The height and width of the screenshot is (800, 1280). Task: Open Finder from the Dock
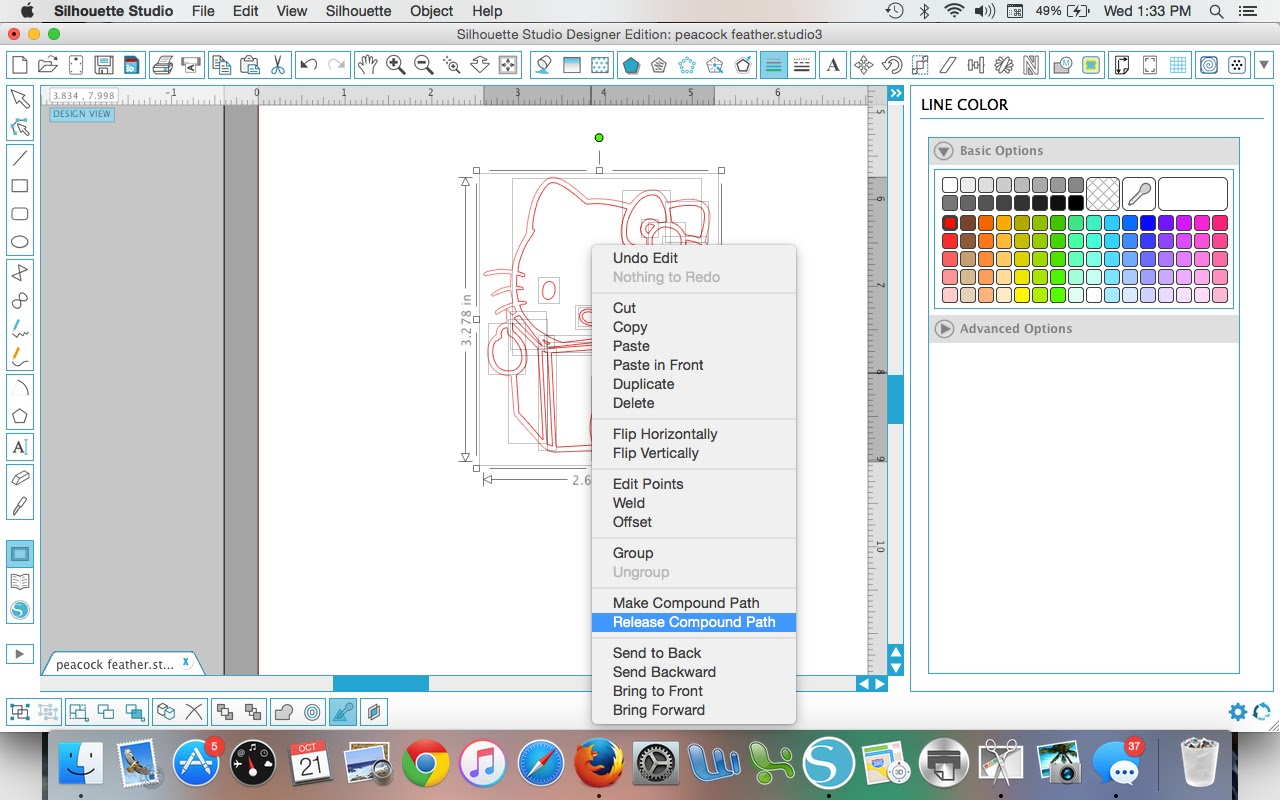tap(80, 765)
